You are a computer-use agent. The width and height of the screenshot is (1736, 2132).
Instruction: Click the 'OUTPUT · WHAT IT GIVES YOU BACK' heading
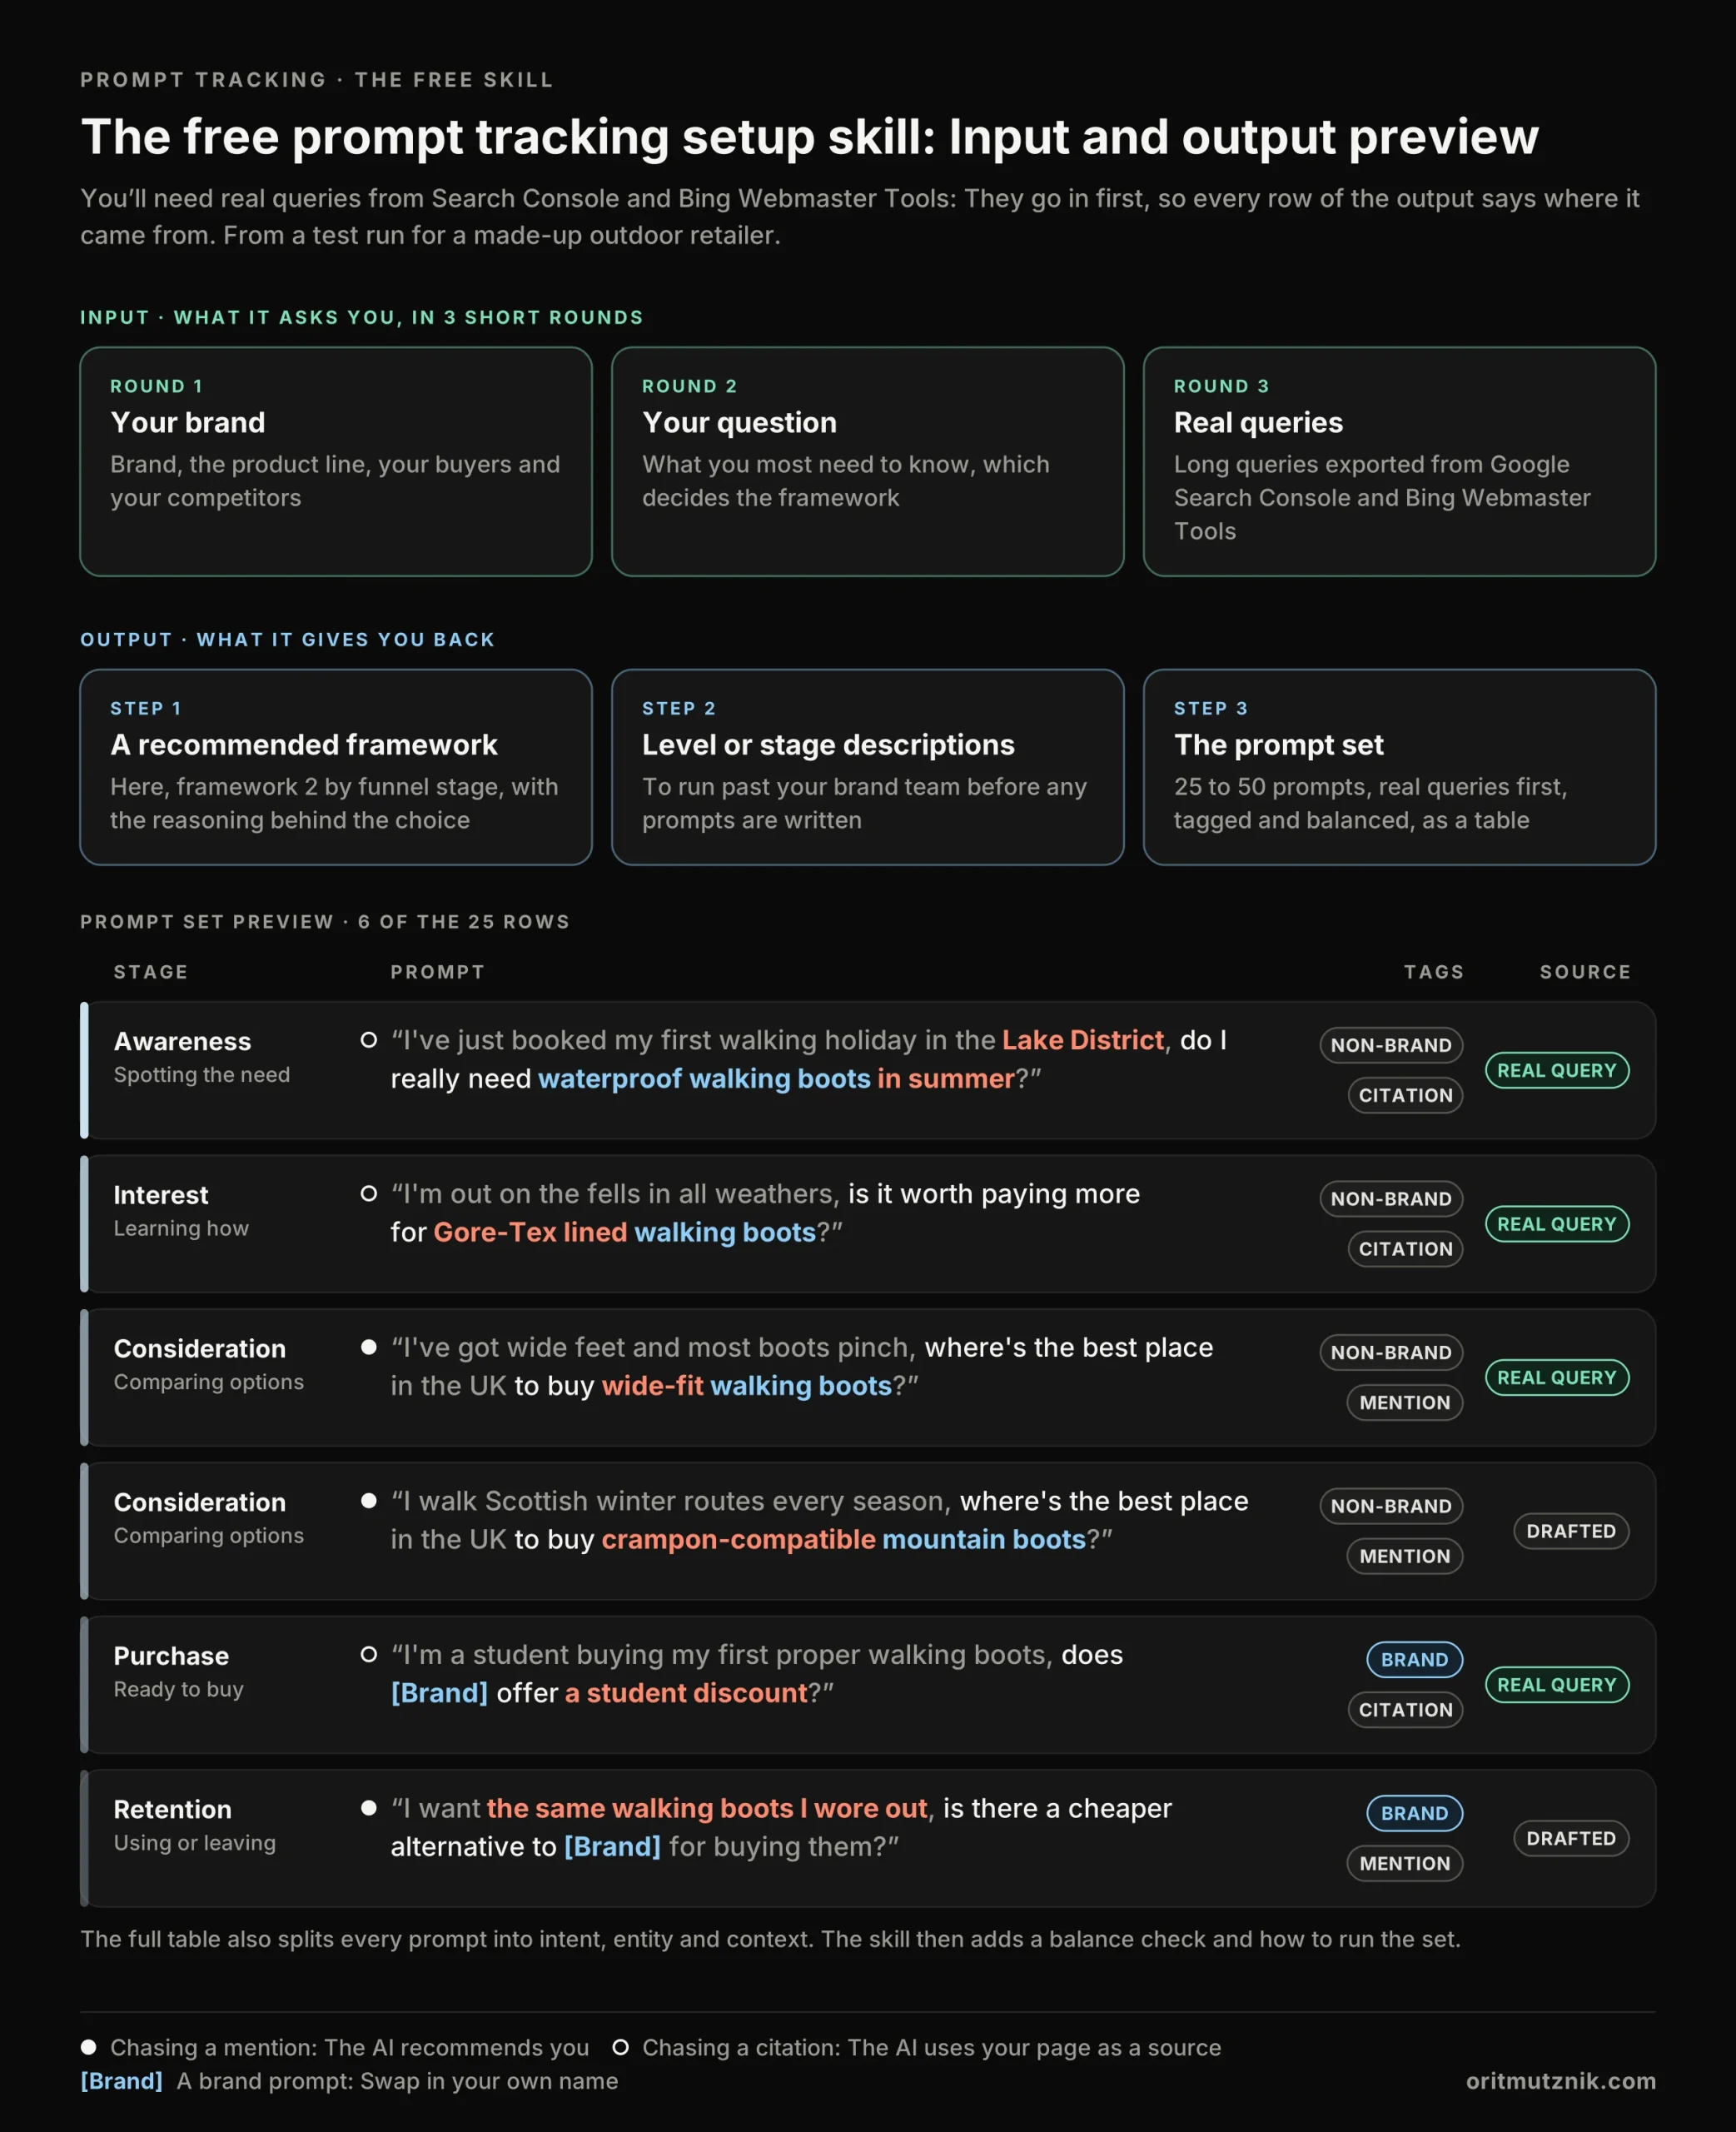click(x=288, y=639)
